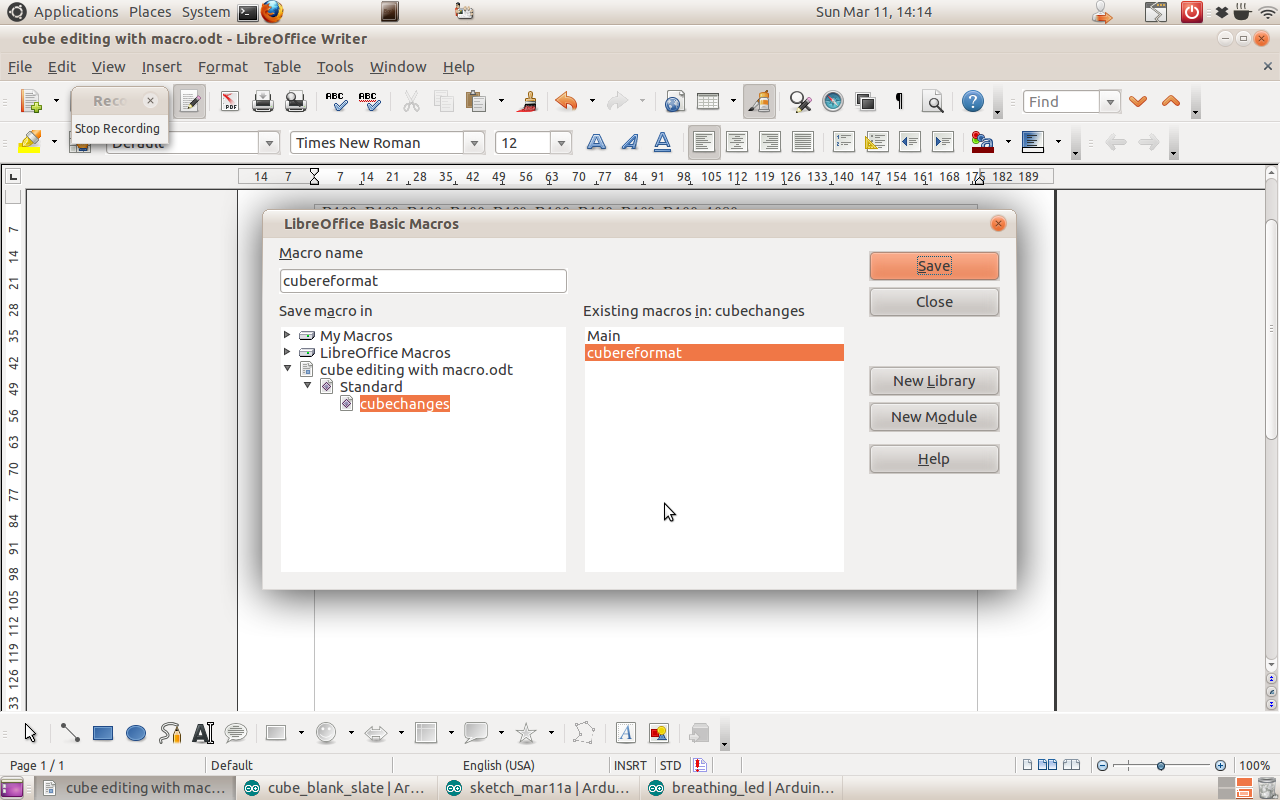This screenshot has width=1280, height=800.
Task: Select the Format Paintbrush icon
Action: 529,101
